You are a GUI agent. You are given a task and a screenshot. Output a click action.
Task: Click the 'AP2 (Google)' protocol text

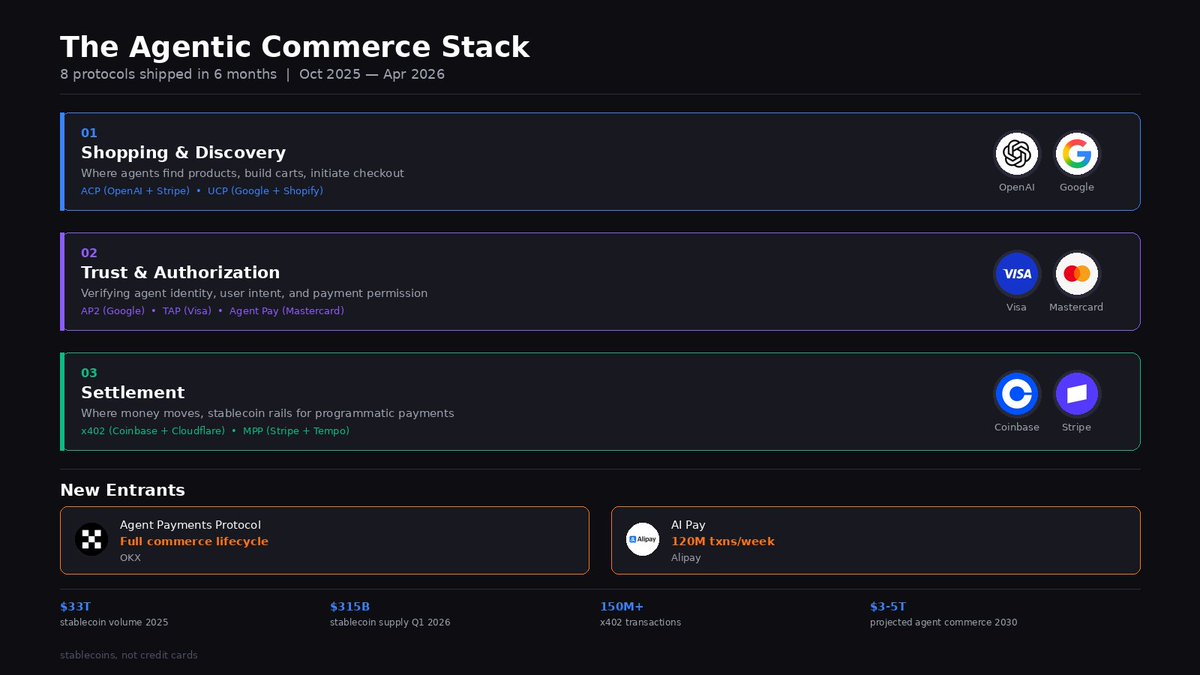tap(113, 311)
